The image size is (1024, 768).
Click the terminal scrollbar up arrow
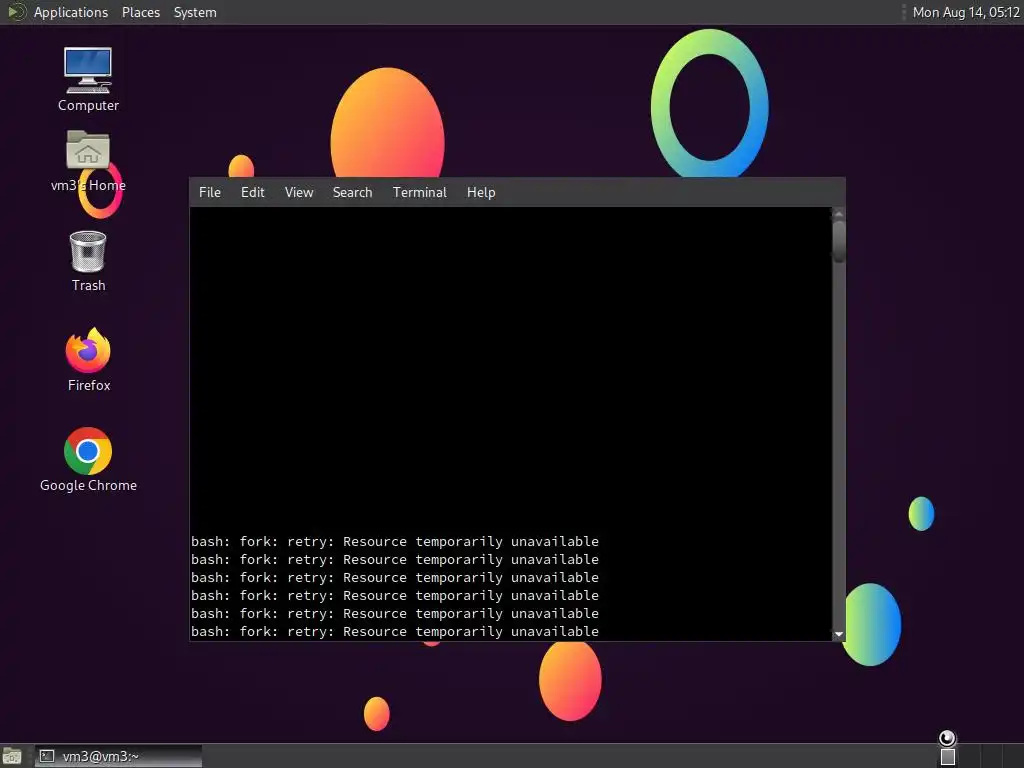point(839,214)
